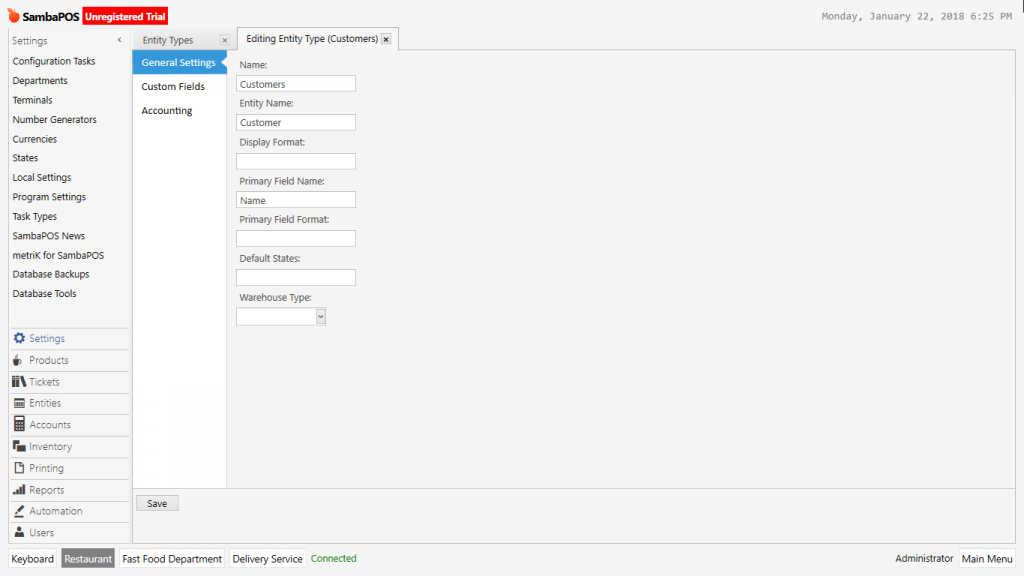Open Task Types

point(35,217)
